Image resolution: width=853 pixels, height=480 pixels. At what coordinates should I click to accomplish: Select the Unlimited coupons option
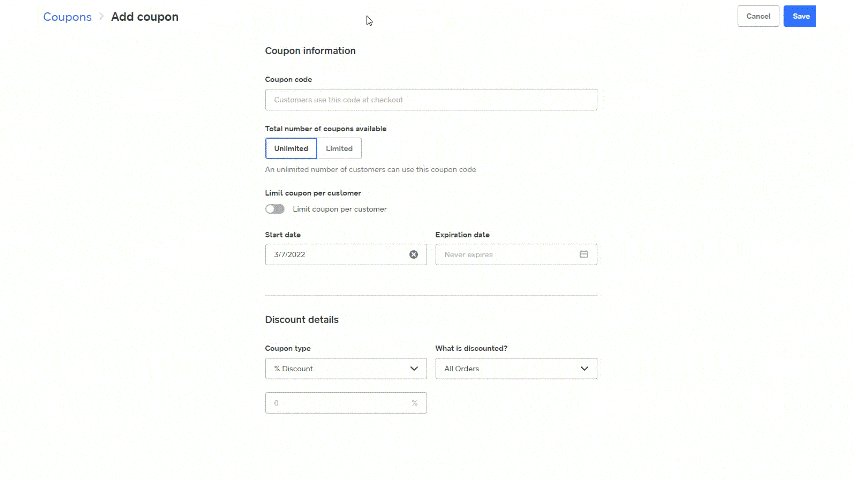(291, 148)
